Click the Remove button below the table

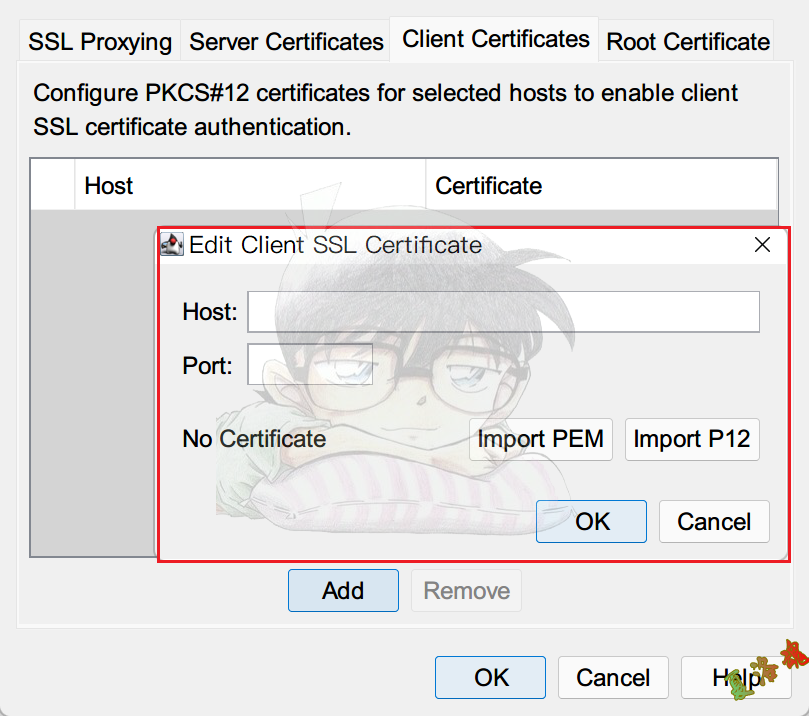[466, 590]
